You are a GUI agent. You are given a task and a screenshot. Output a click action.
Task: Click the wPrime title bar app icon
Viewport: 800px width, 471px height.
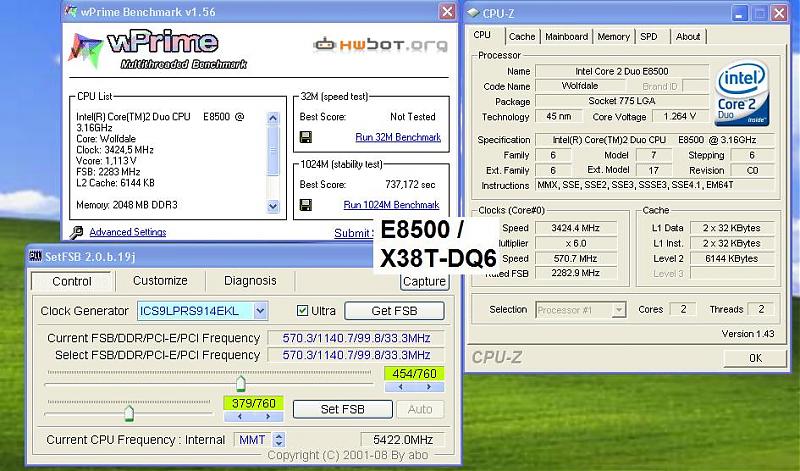(71, 11)
